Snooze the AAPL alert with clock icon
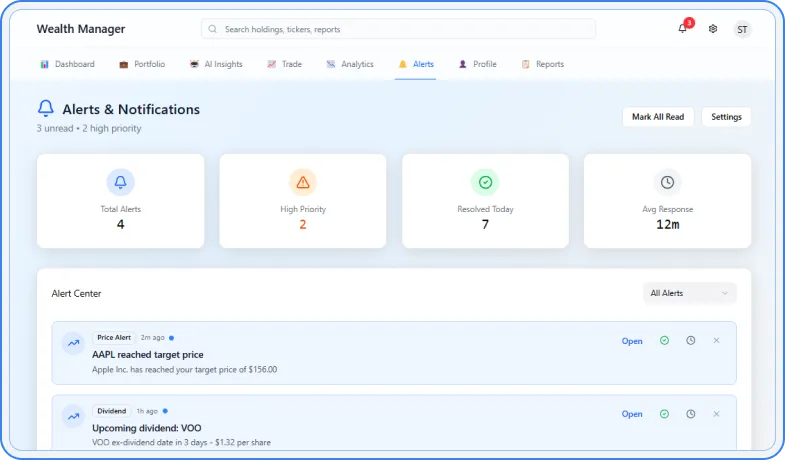Screen dimensions: 785x460 pos(691,340)
